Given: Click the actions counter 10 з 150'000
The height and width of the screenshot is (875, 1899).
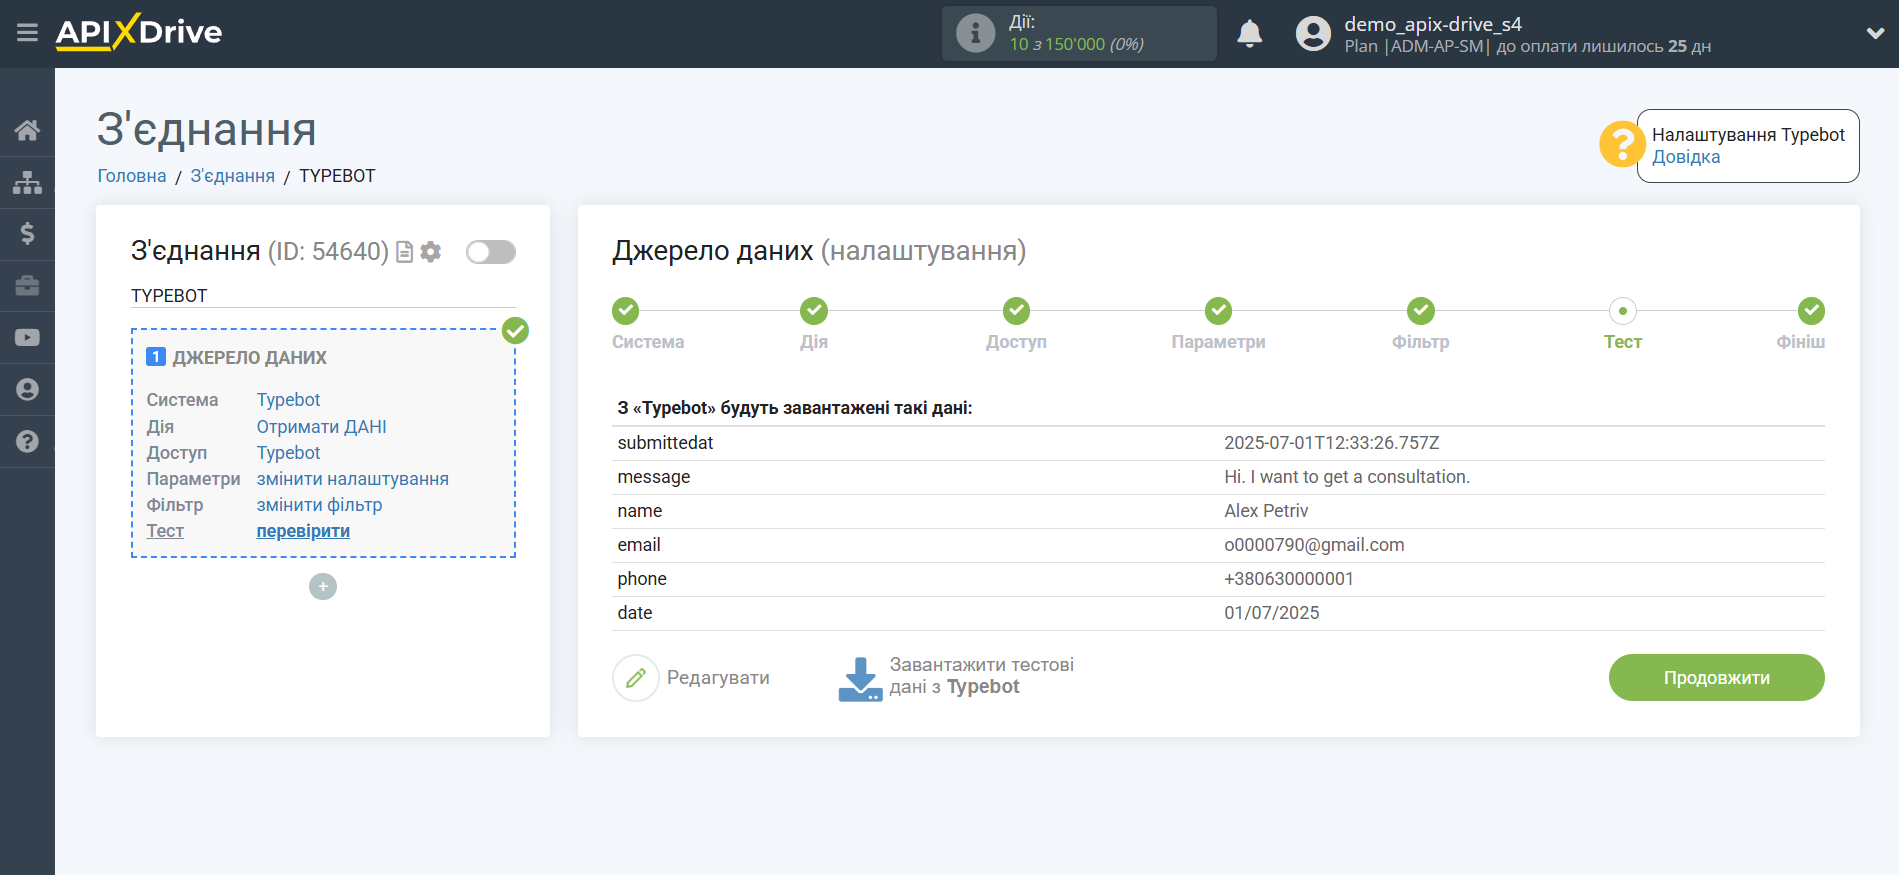Looking at the screenshot, I should 1076,45.
